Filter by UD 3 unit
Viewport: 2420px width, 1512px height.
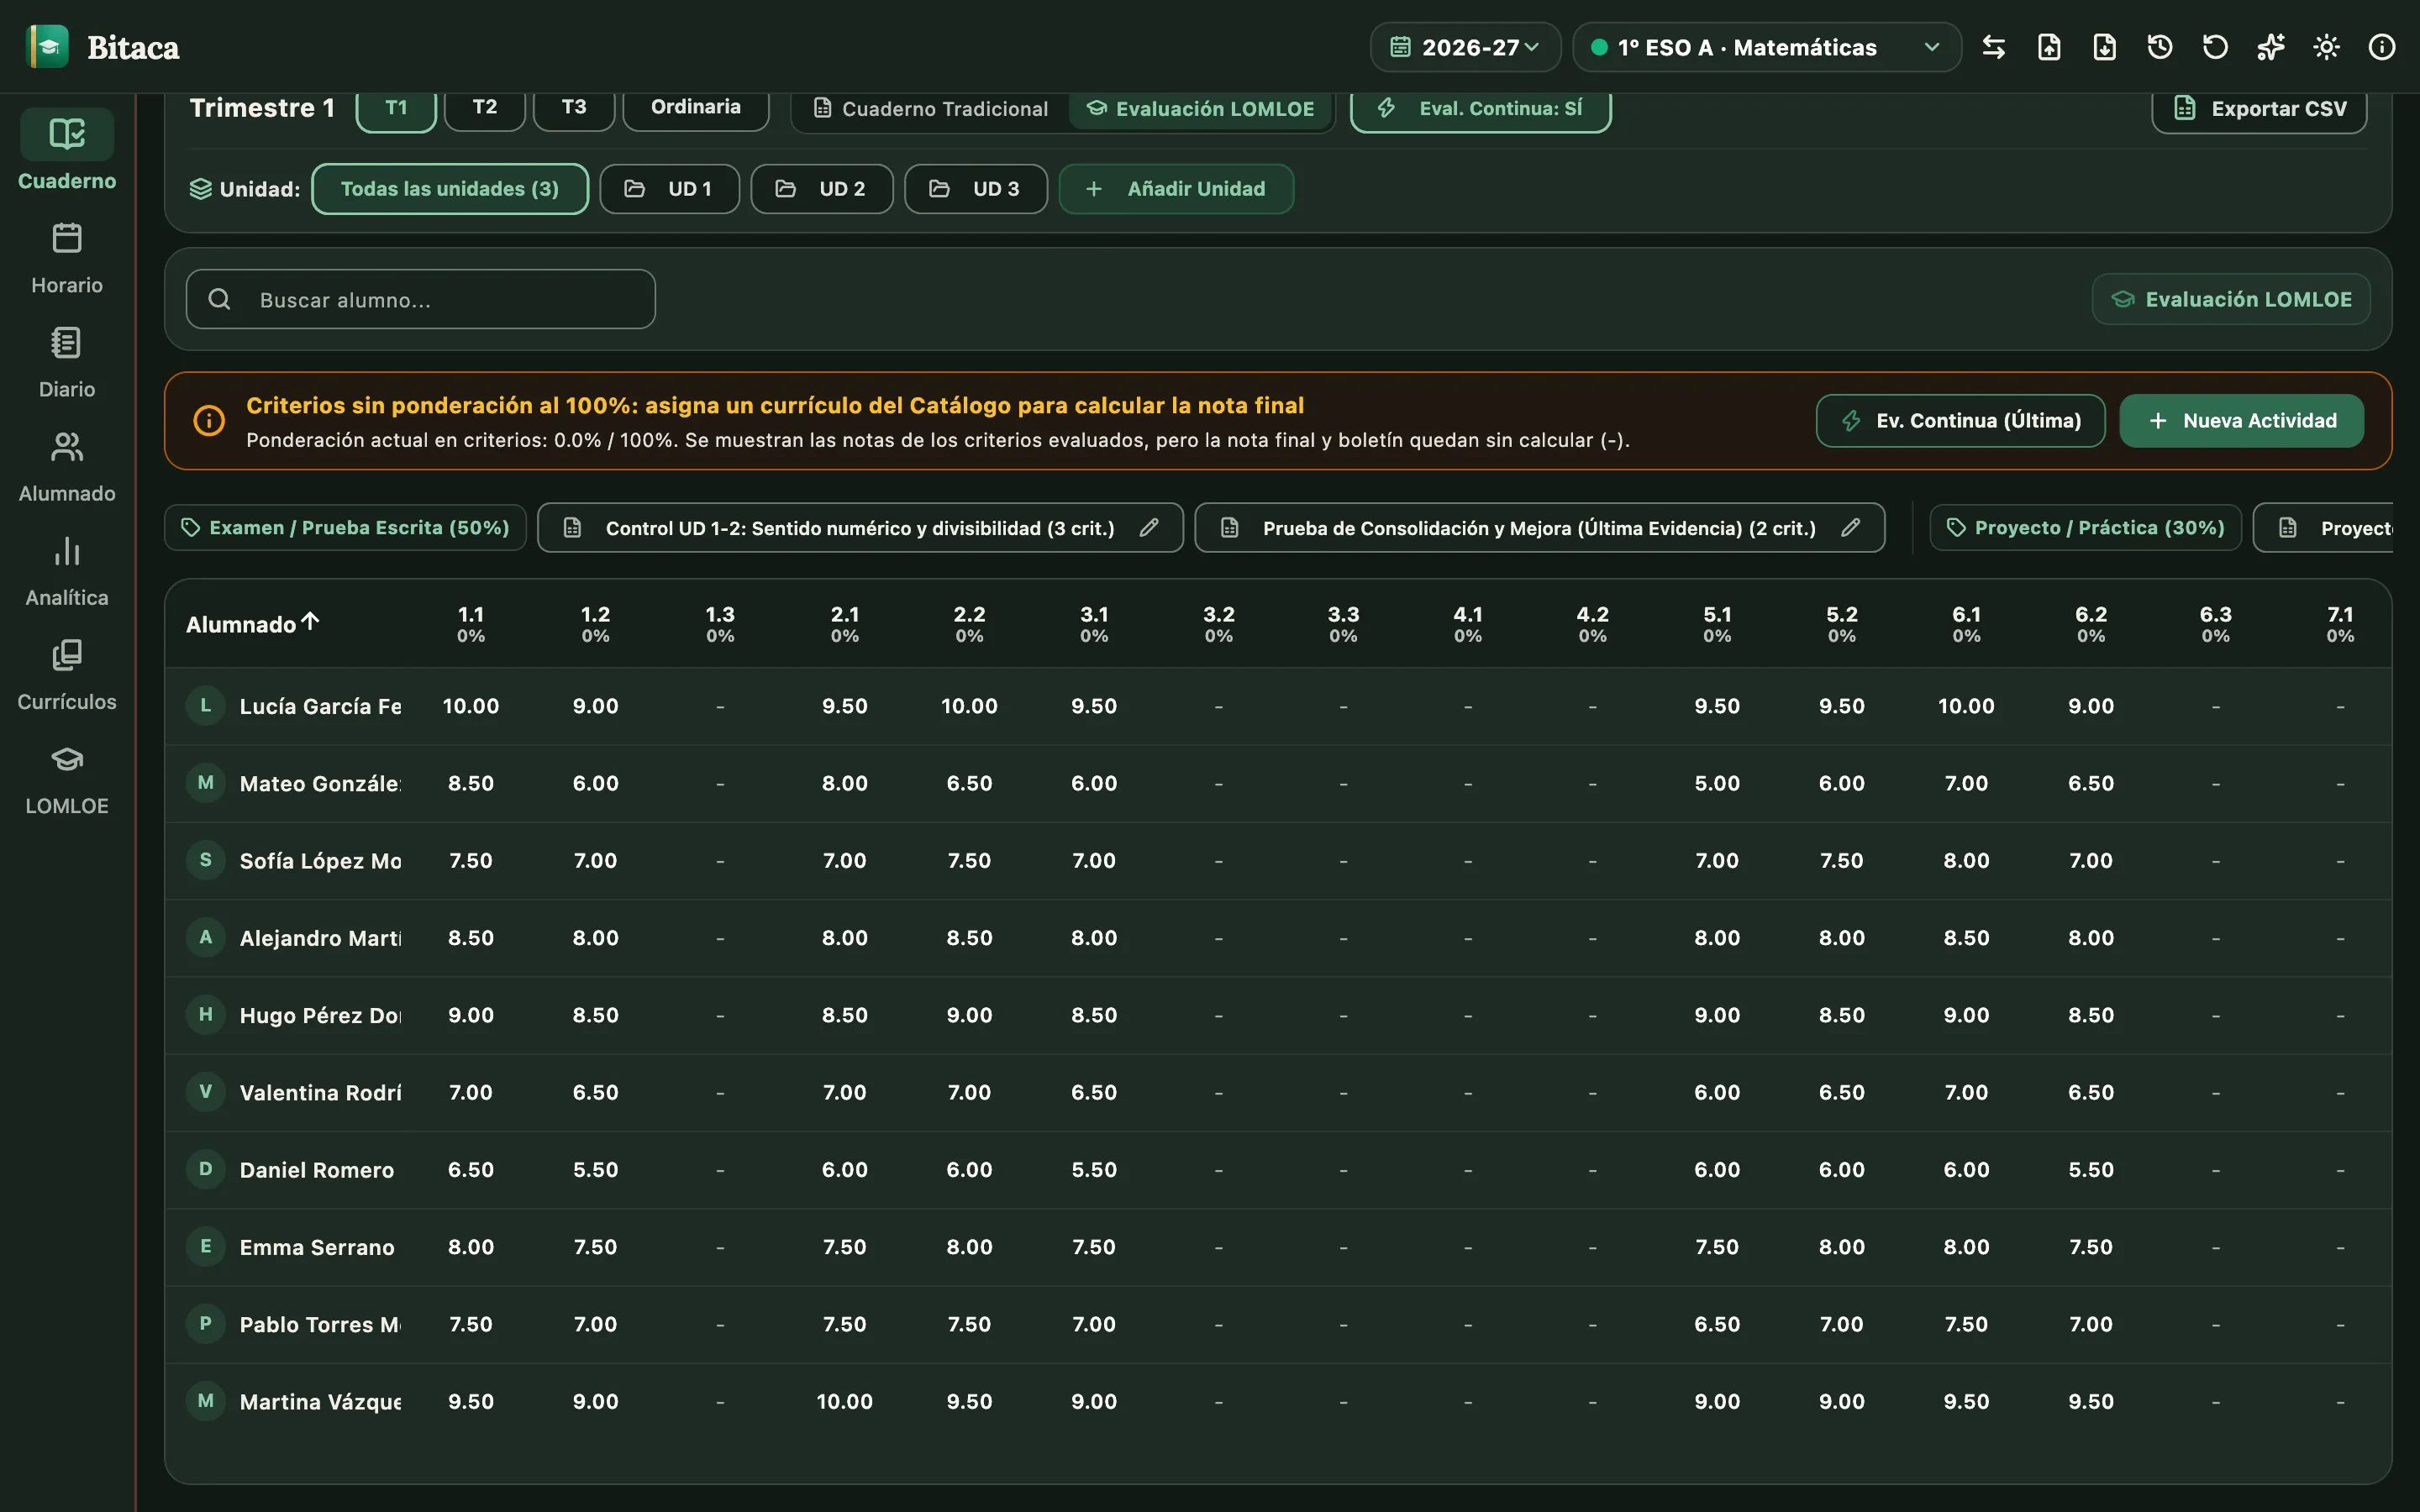(x=976, y=189)
